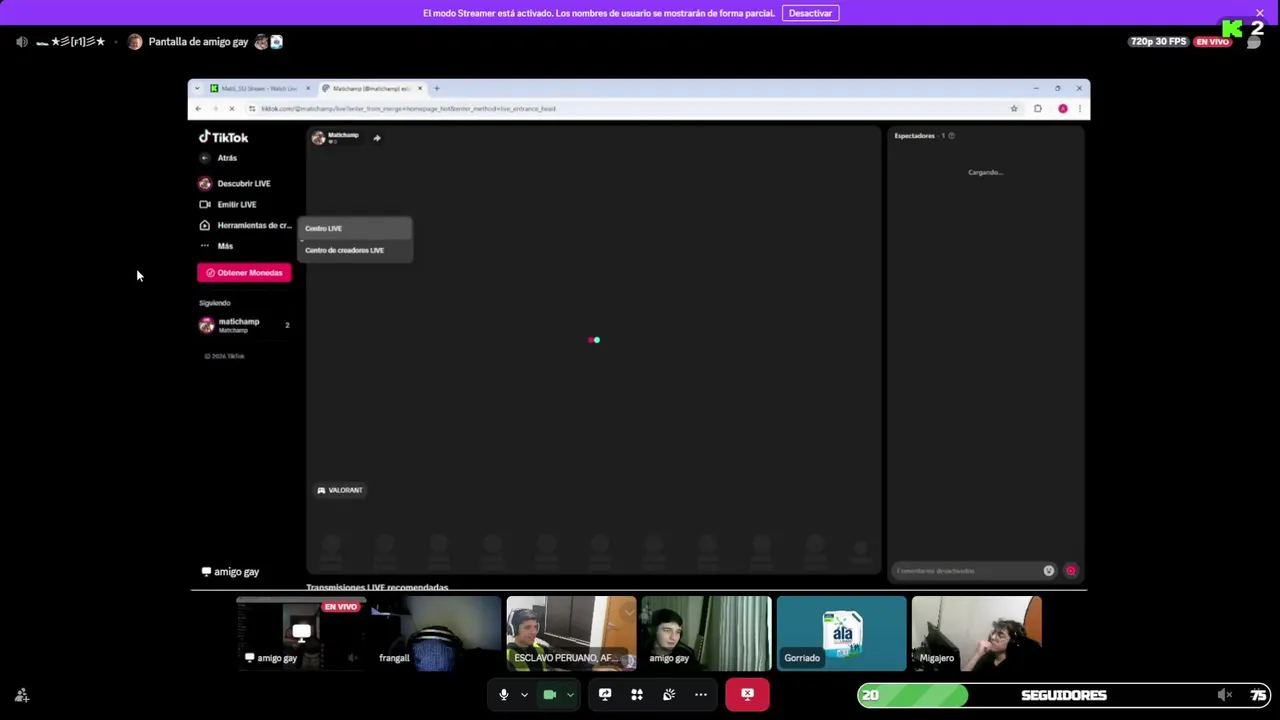
Task: Click Pantalla de amigo gay title
Action: (198, 42)
